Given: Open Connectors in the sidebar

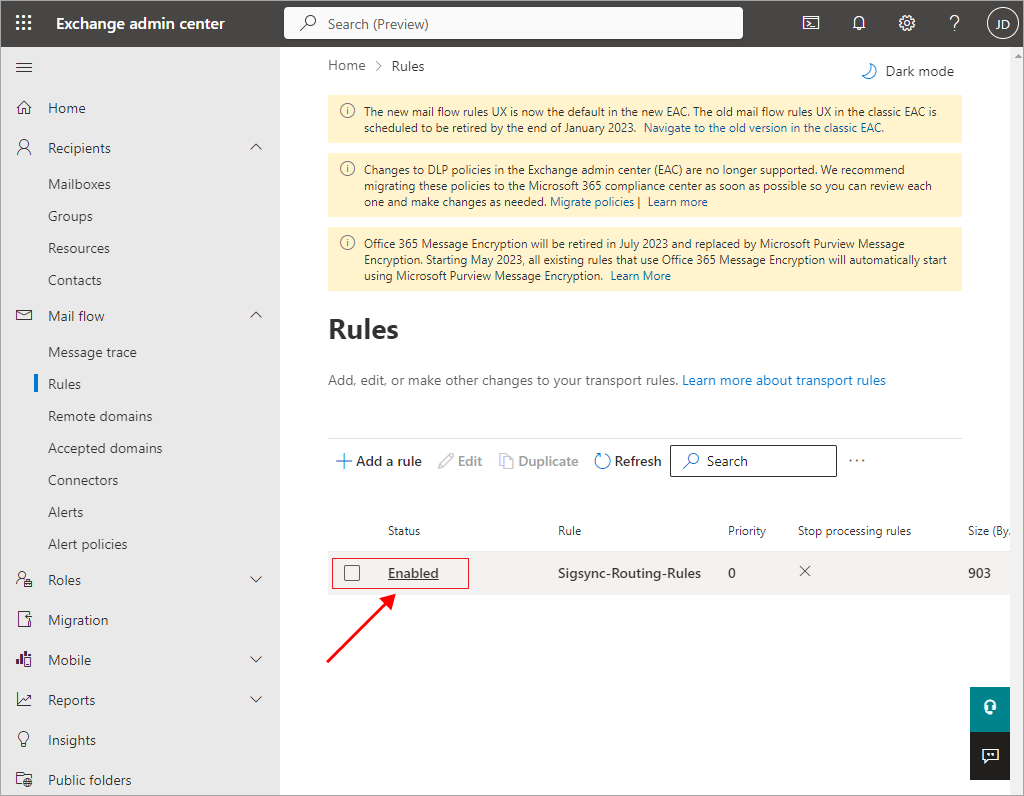Looking at the screenshot, I should (83, 480).
